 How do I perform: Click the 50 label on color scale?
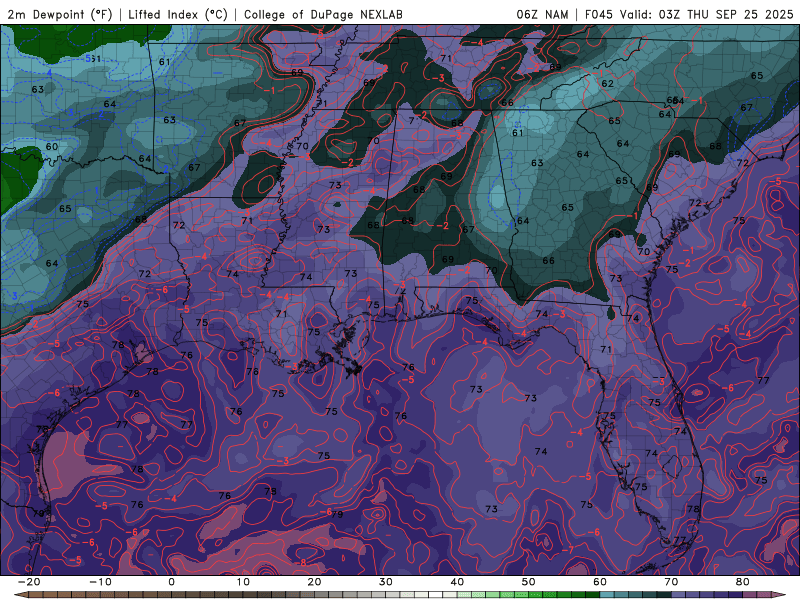[529, 582]
